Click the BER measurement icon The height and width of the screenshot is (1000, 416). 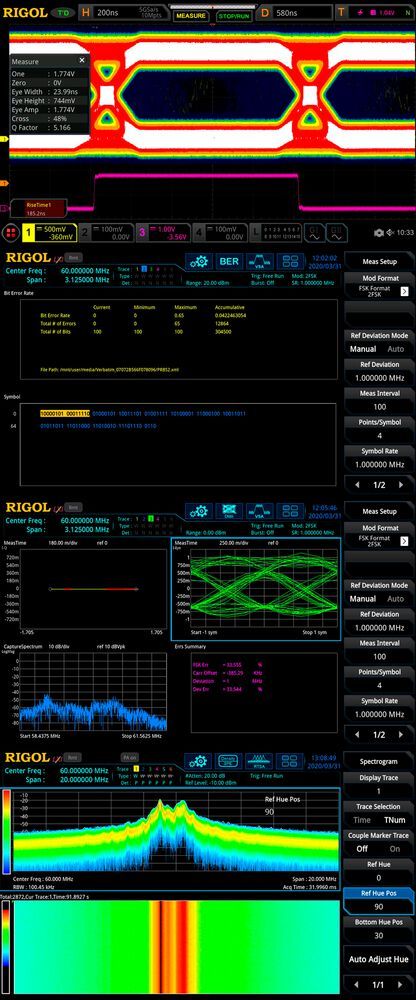coord(230,261)
